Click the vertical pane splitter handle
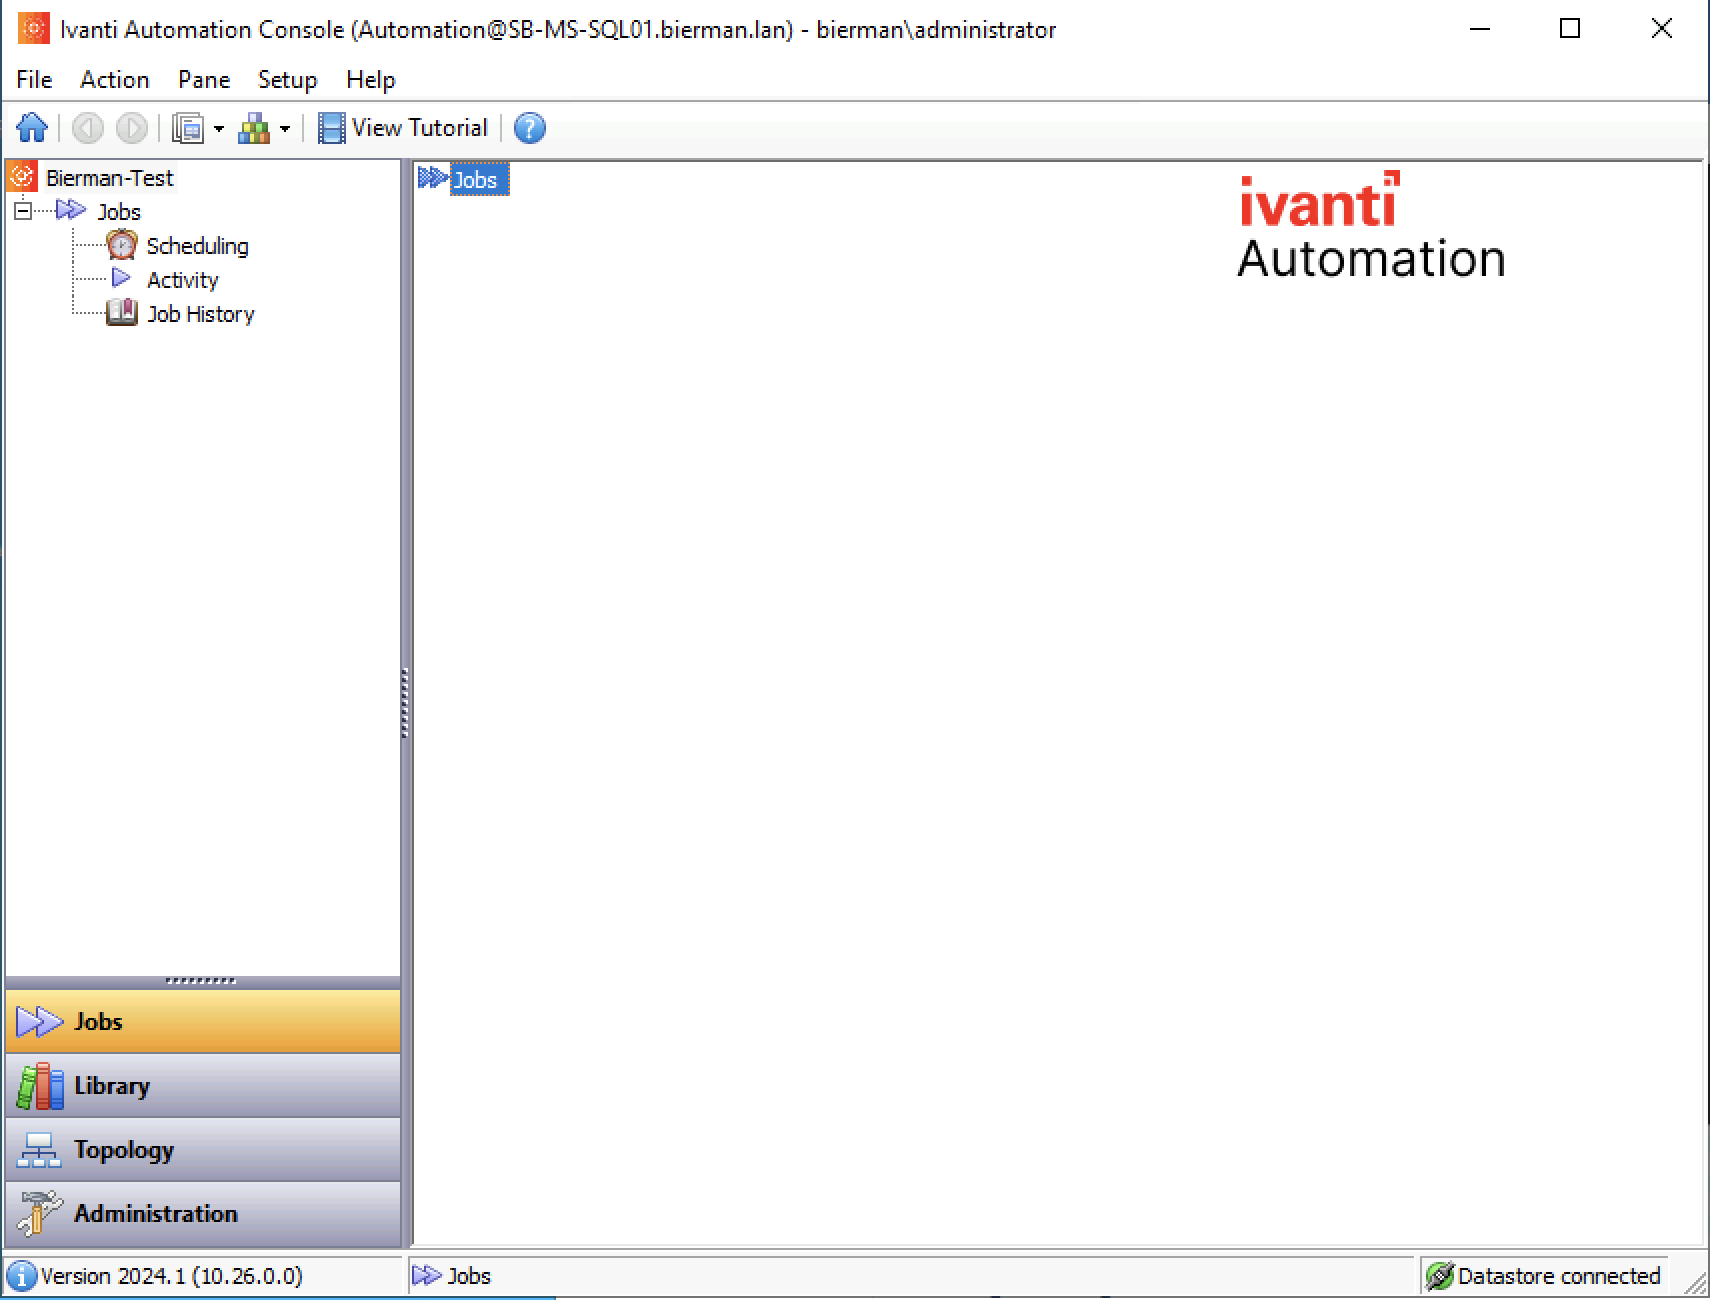Image resolution: width=1710 pixels, height=1300 pixels. point(405,703)
